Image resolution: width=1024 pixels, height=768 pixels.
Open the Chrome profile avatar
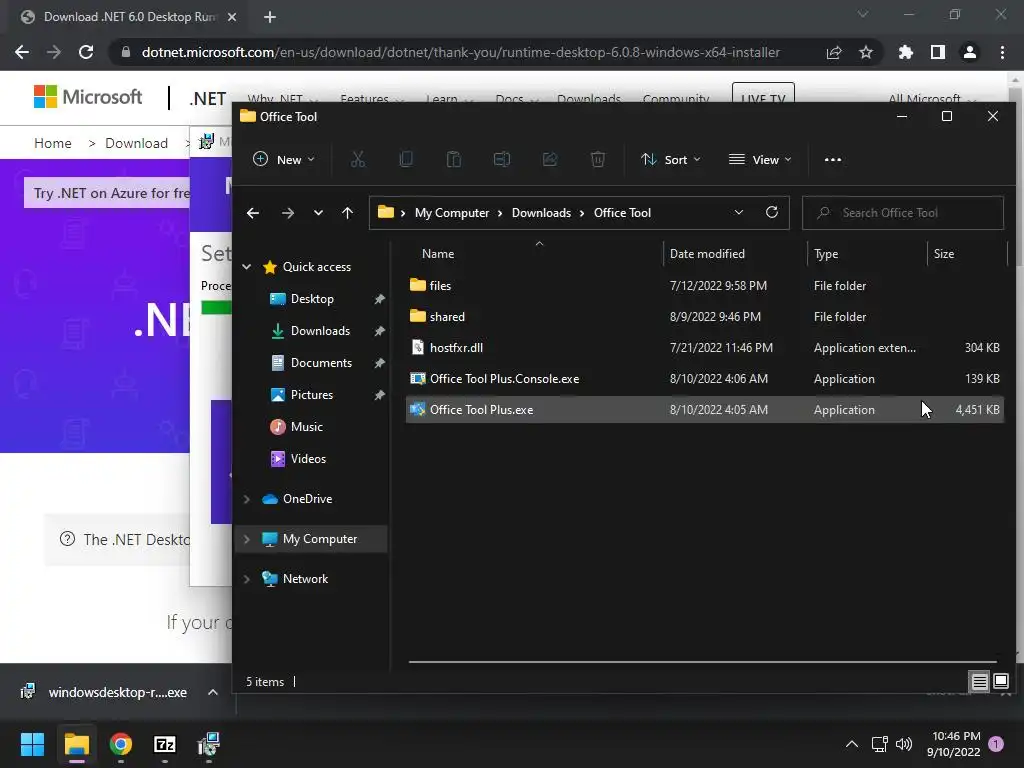click(970, 52)
